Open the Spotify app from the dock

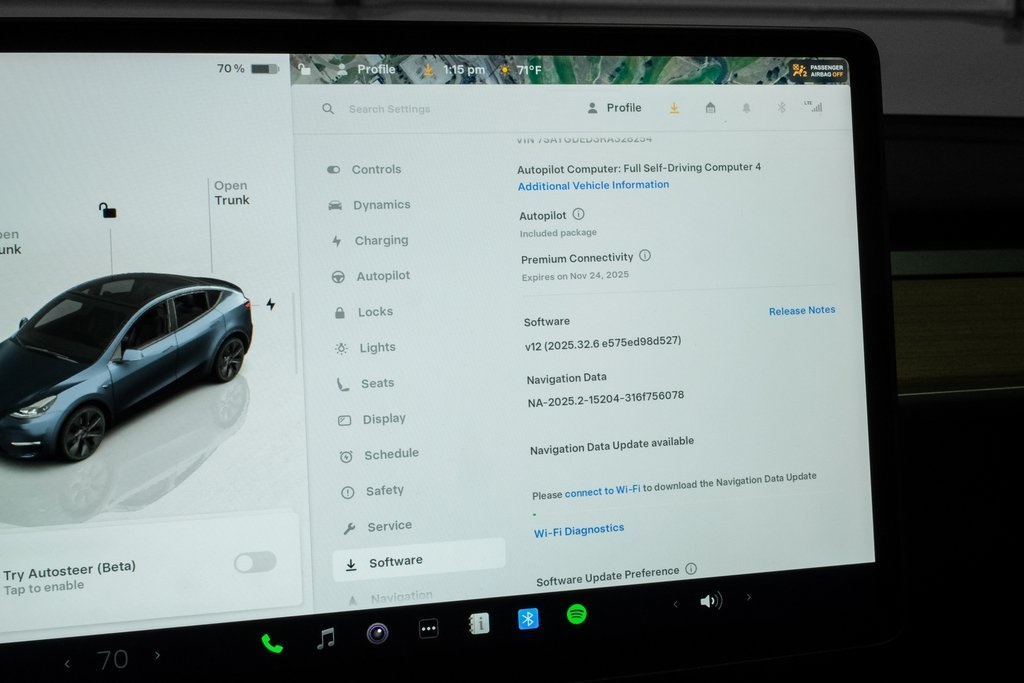pyautogui.click(x=578, y=618)
